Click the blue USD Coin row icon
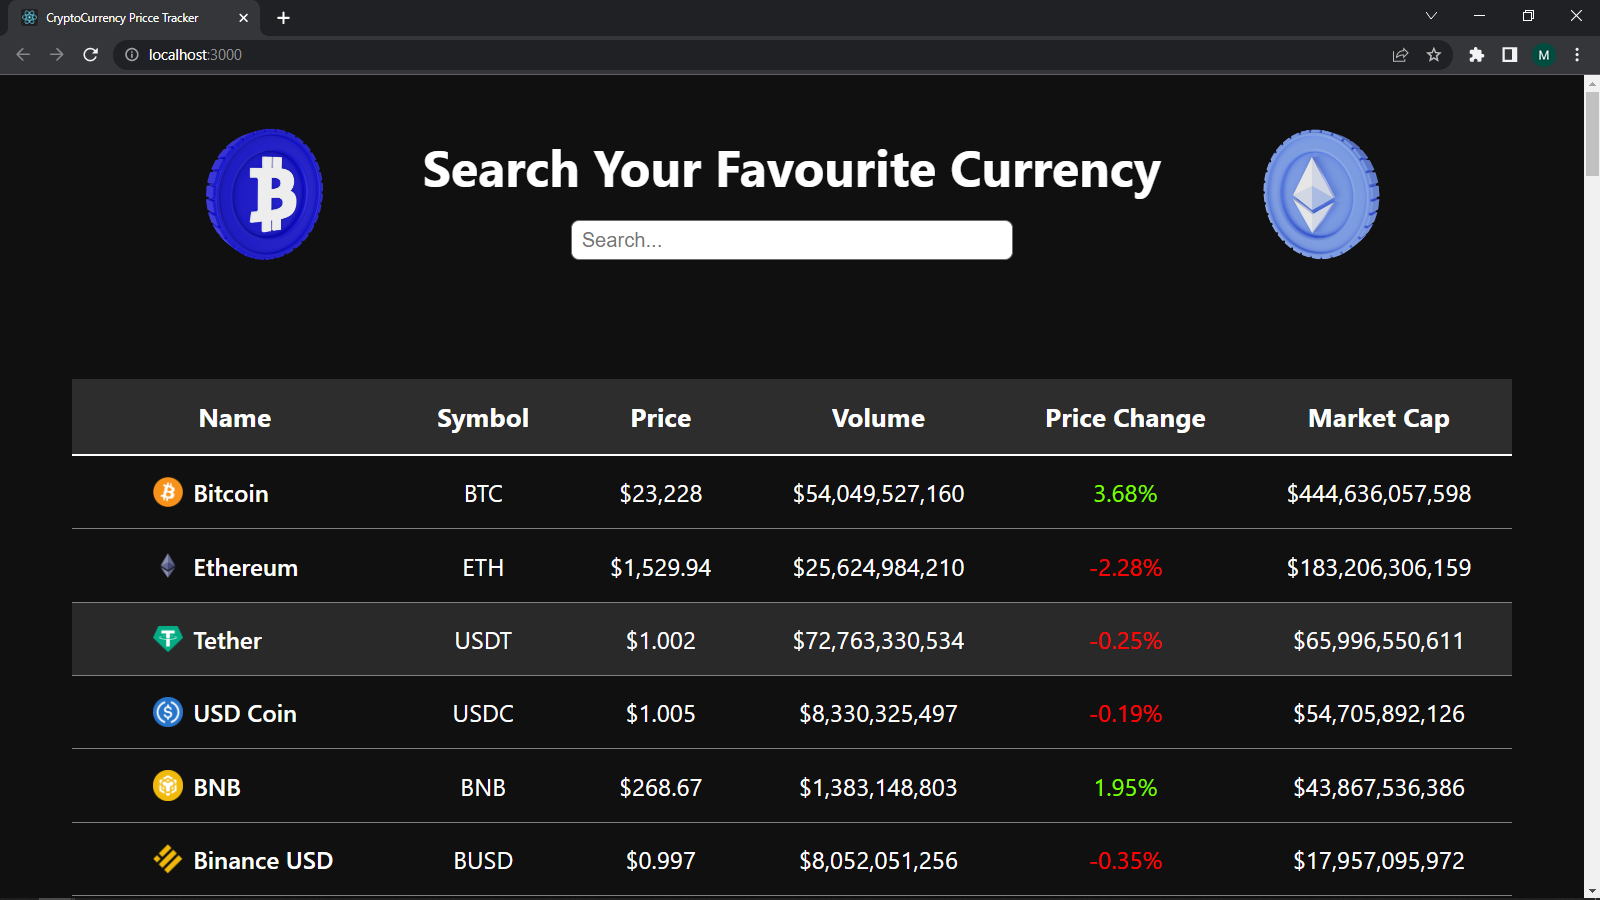The height and width of the screenshot is (900, 1600). [x=168, y=712]
